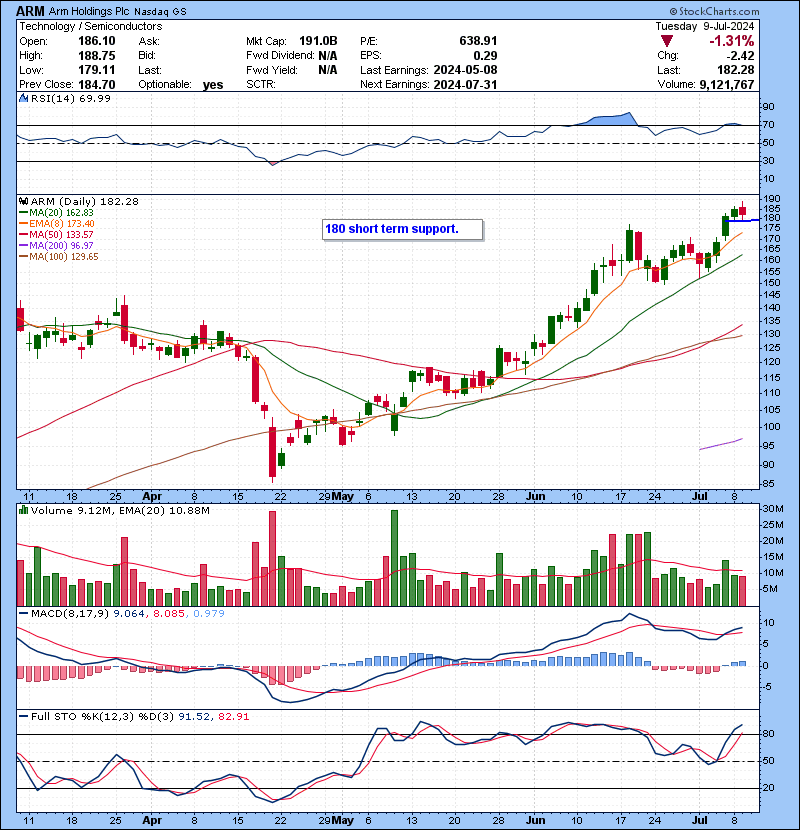
Task: Click the RSI panel line-chart icon
Action: pos(24,98)
